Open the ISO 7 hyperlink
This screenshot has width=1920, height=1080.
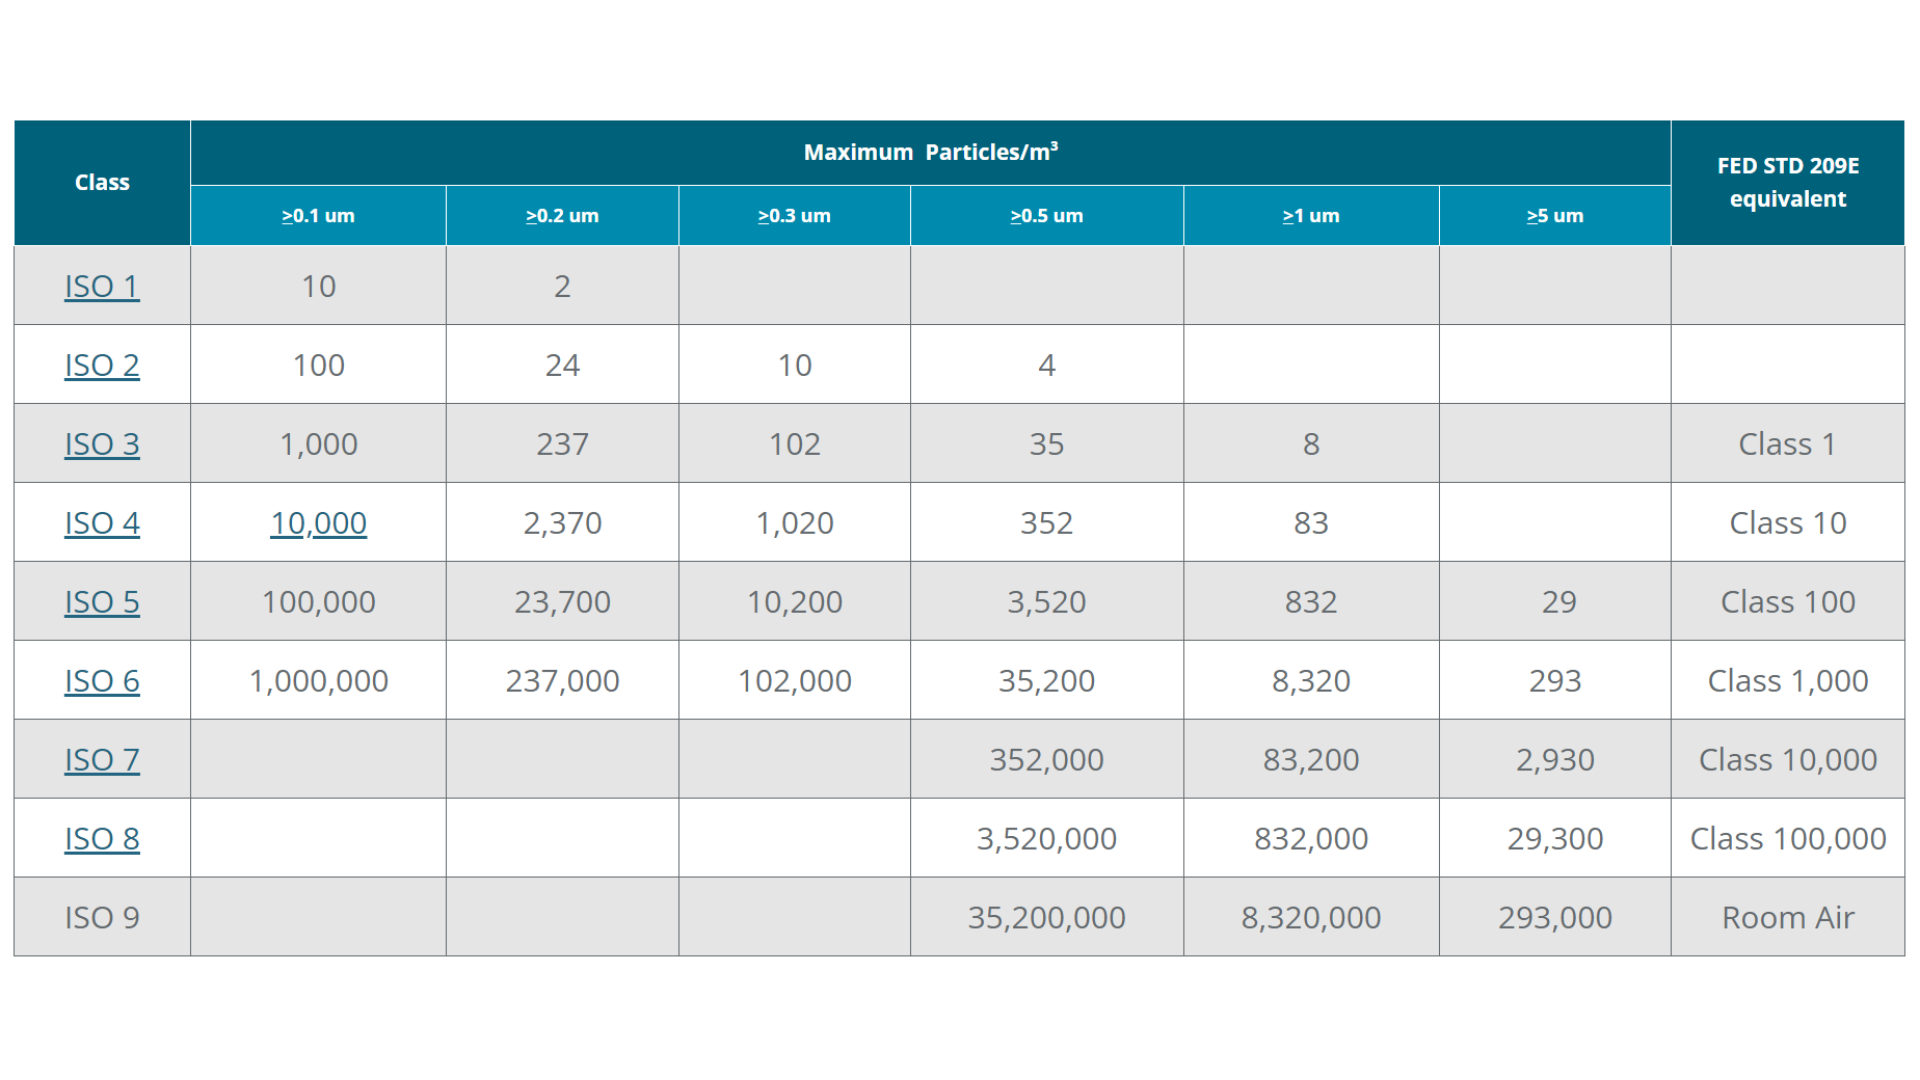(102, 760)
